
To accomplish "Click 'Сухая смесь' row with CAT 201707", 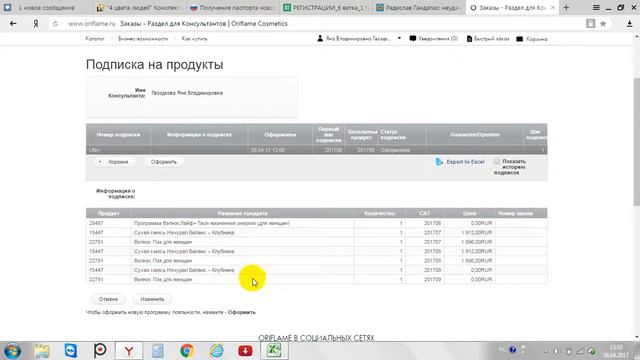I will click(x=316, y=233).
